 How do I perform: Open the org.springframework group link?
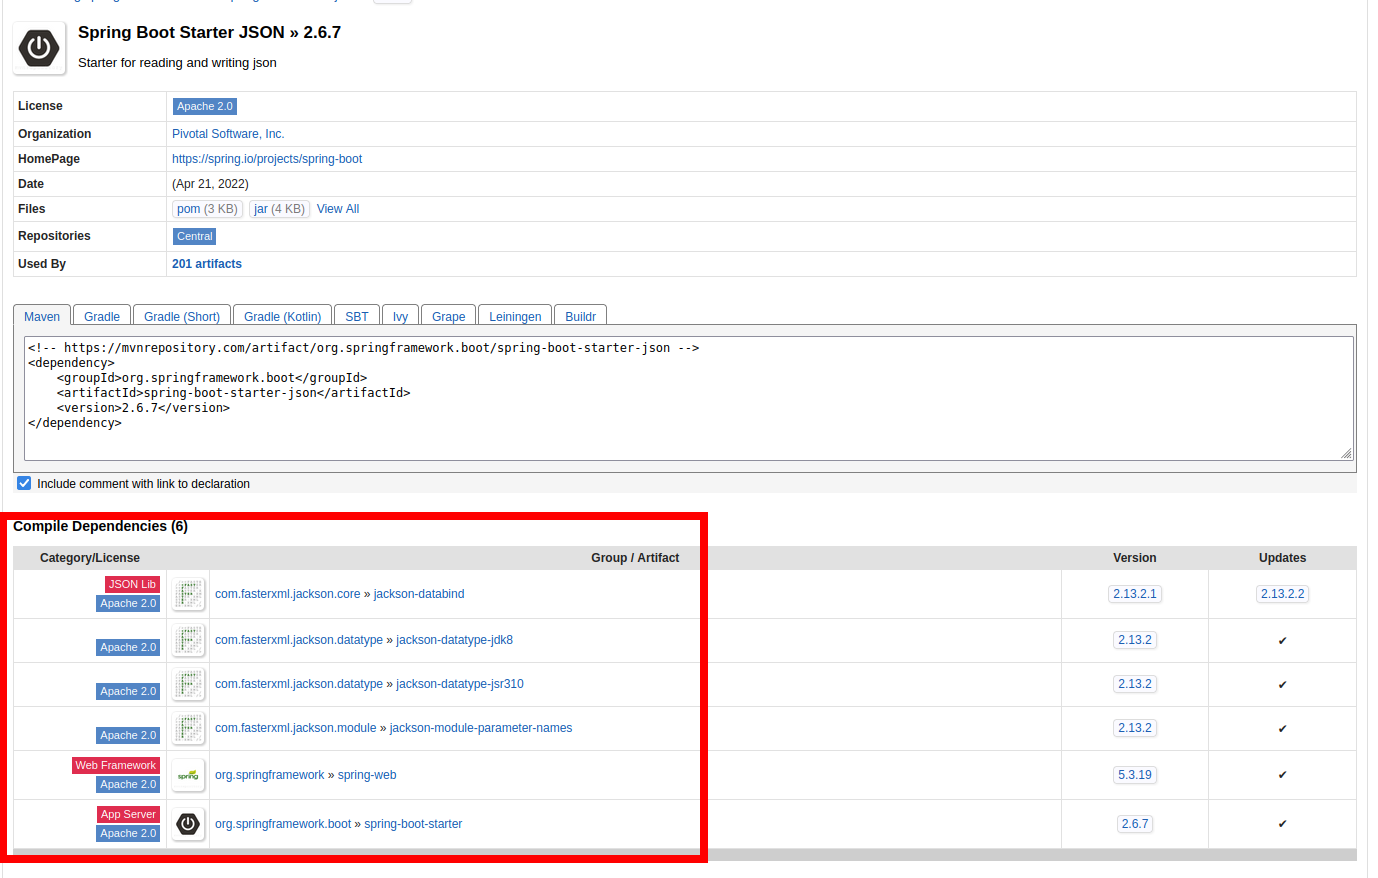(270, 775)
